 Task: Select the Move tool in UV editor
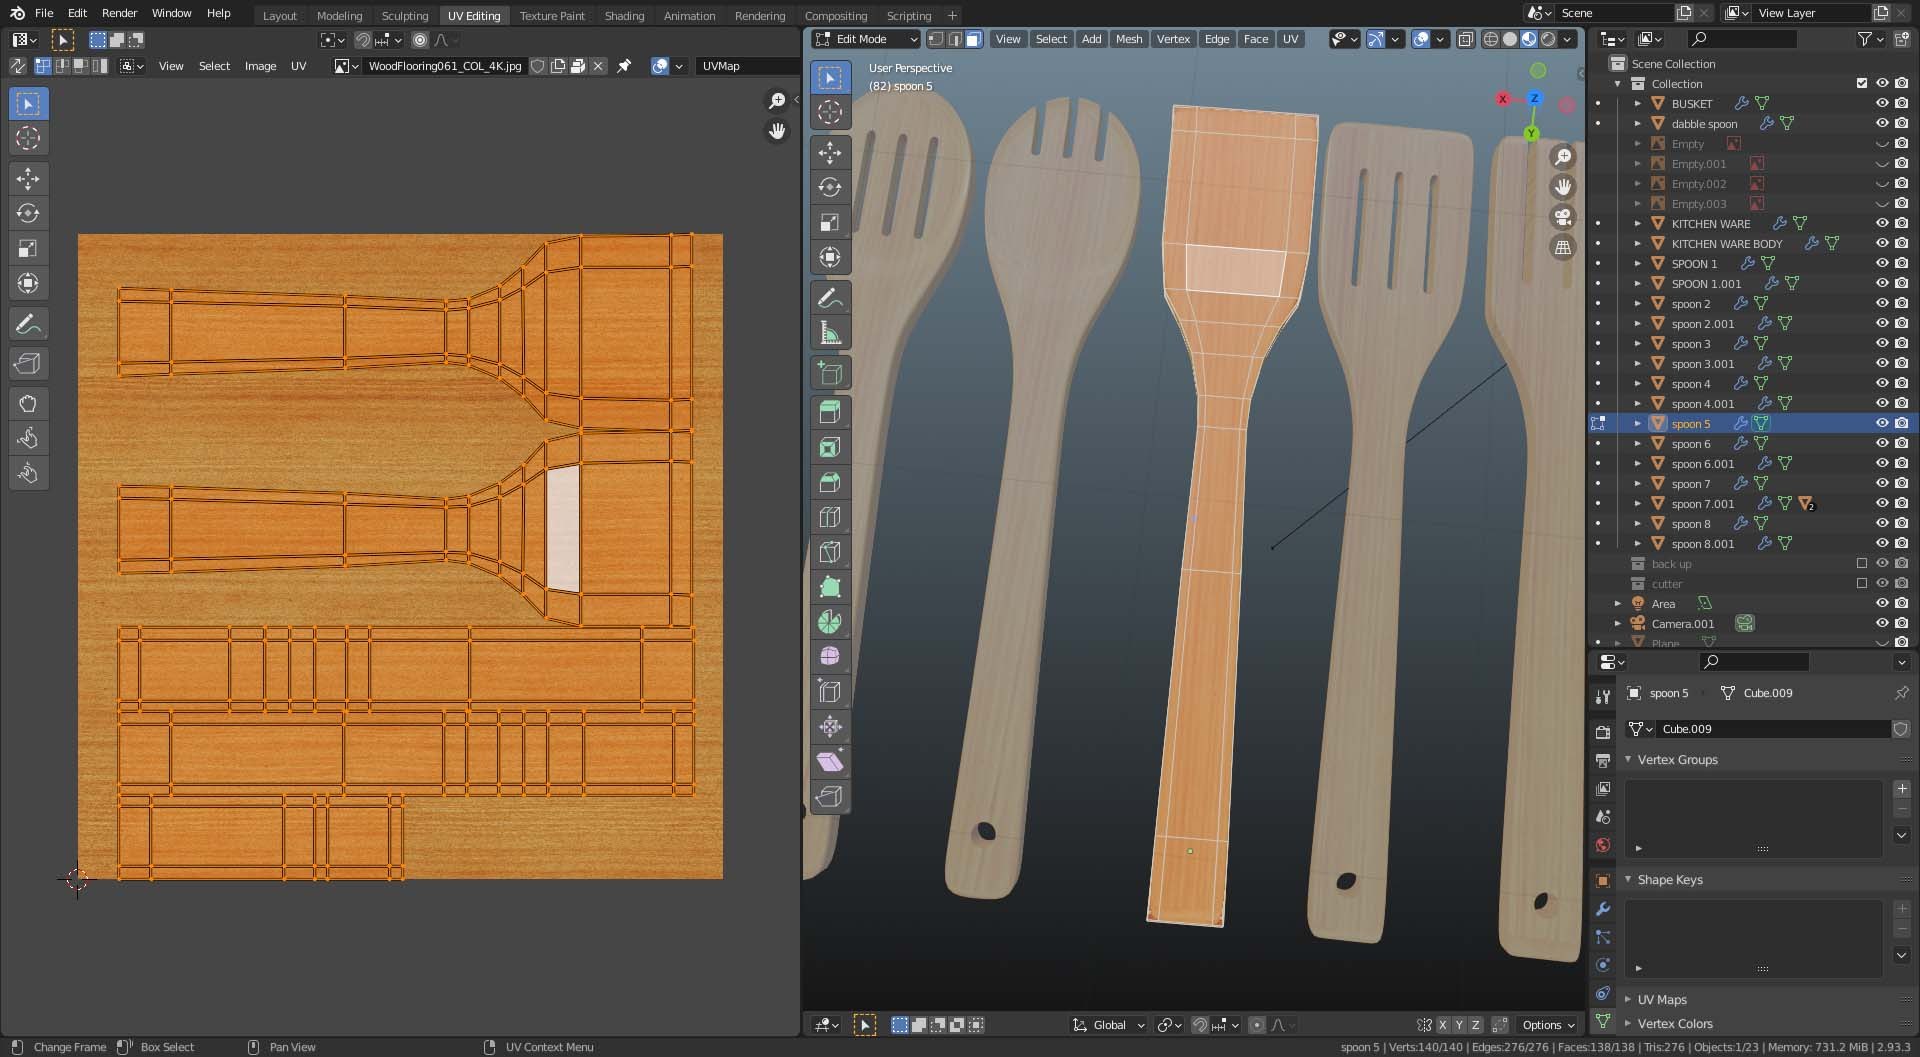point(28,179)
